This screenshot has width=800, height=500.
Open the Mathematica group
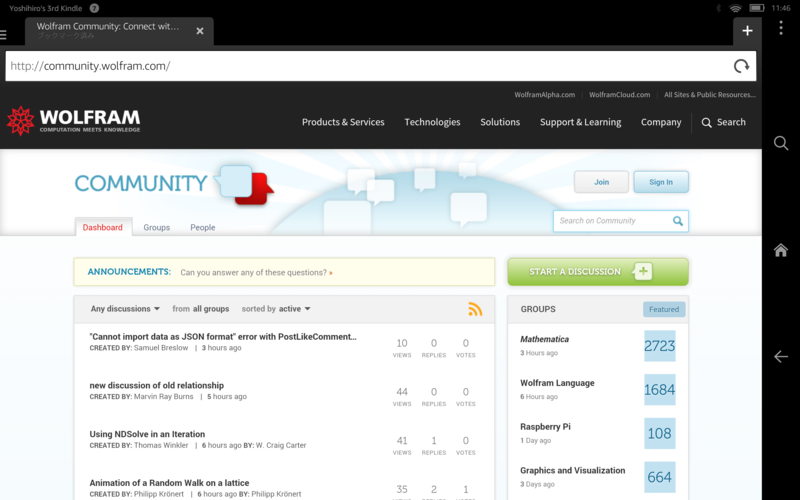pos(544,339)
